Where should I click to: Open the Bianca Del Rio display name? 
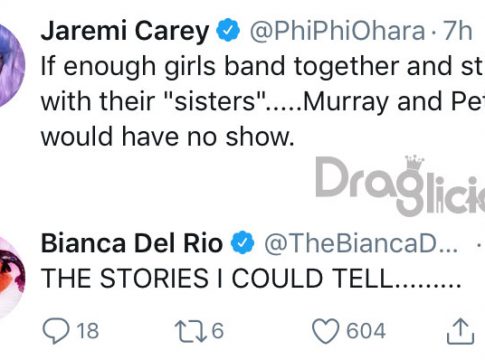132,243
